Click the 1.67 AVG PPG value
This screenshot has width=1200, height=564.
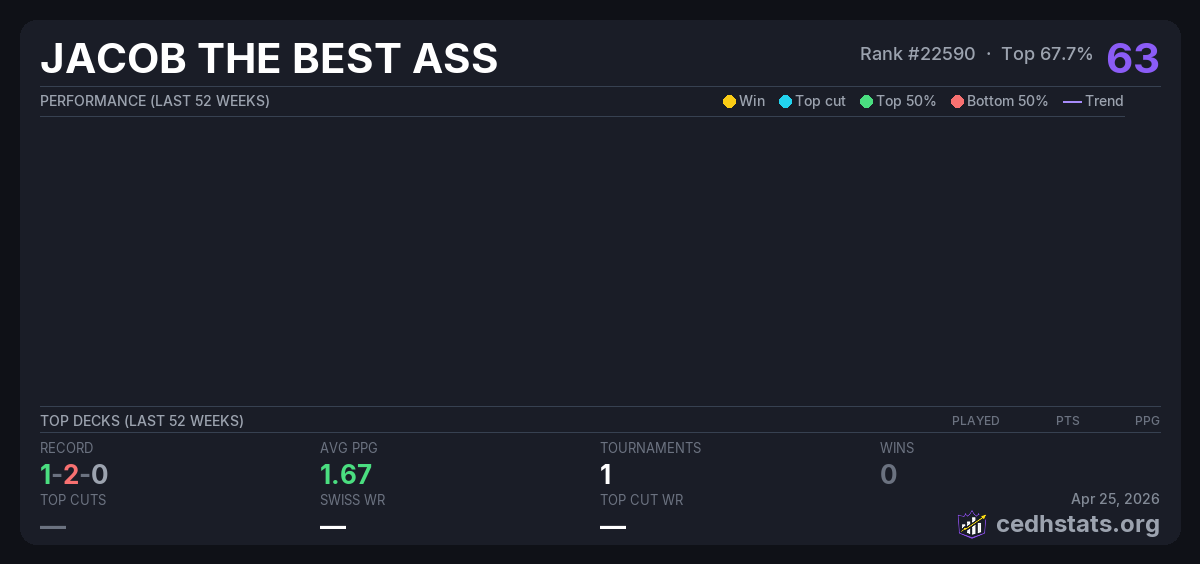tap(345, 474)
